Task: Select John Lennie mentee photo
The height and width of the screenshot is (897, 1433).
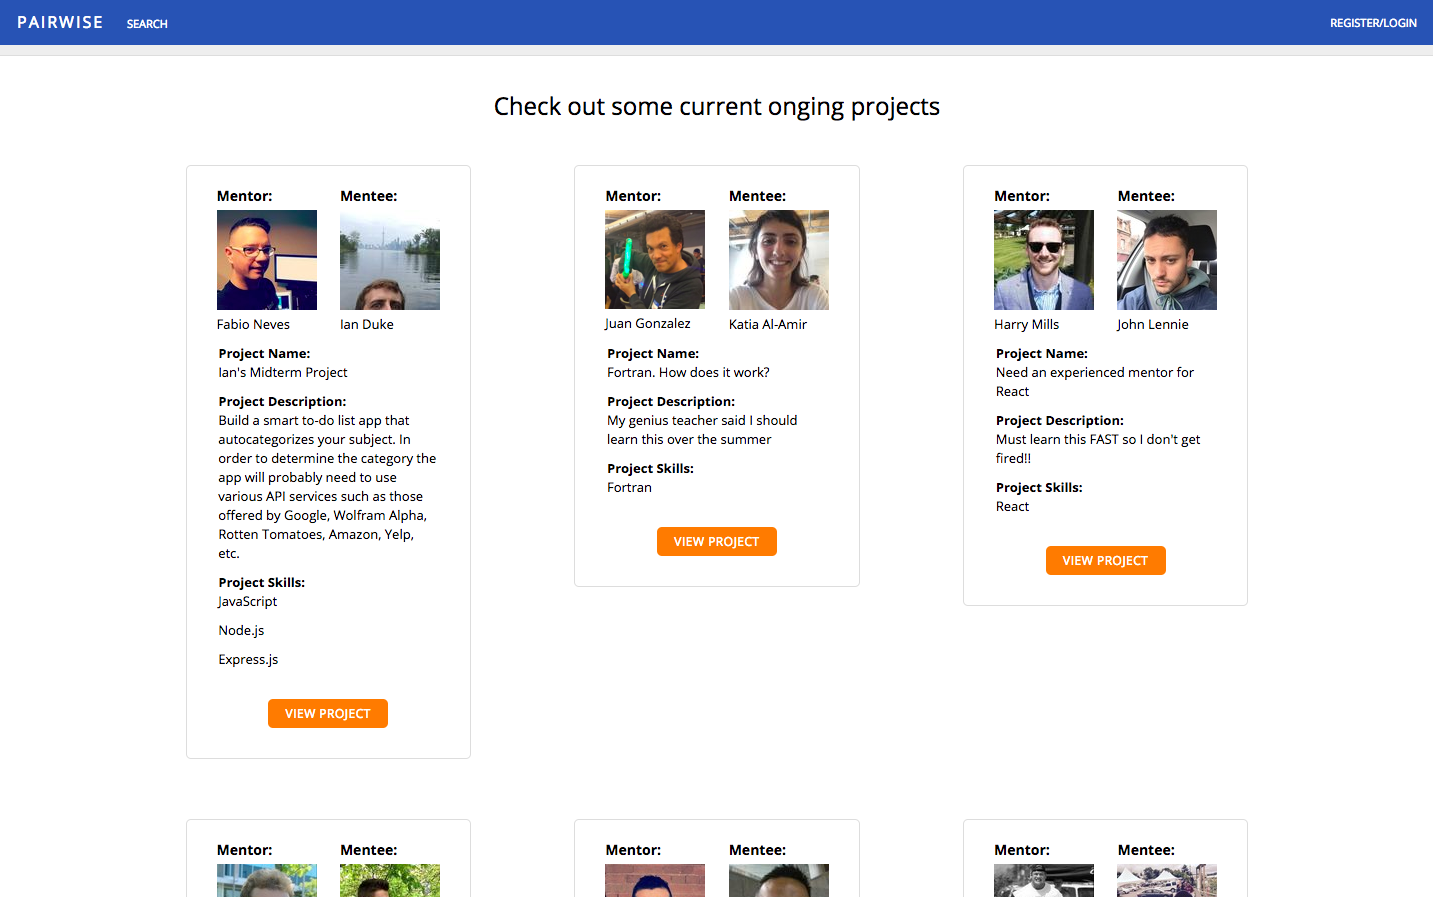Action: 1167,260
